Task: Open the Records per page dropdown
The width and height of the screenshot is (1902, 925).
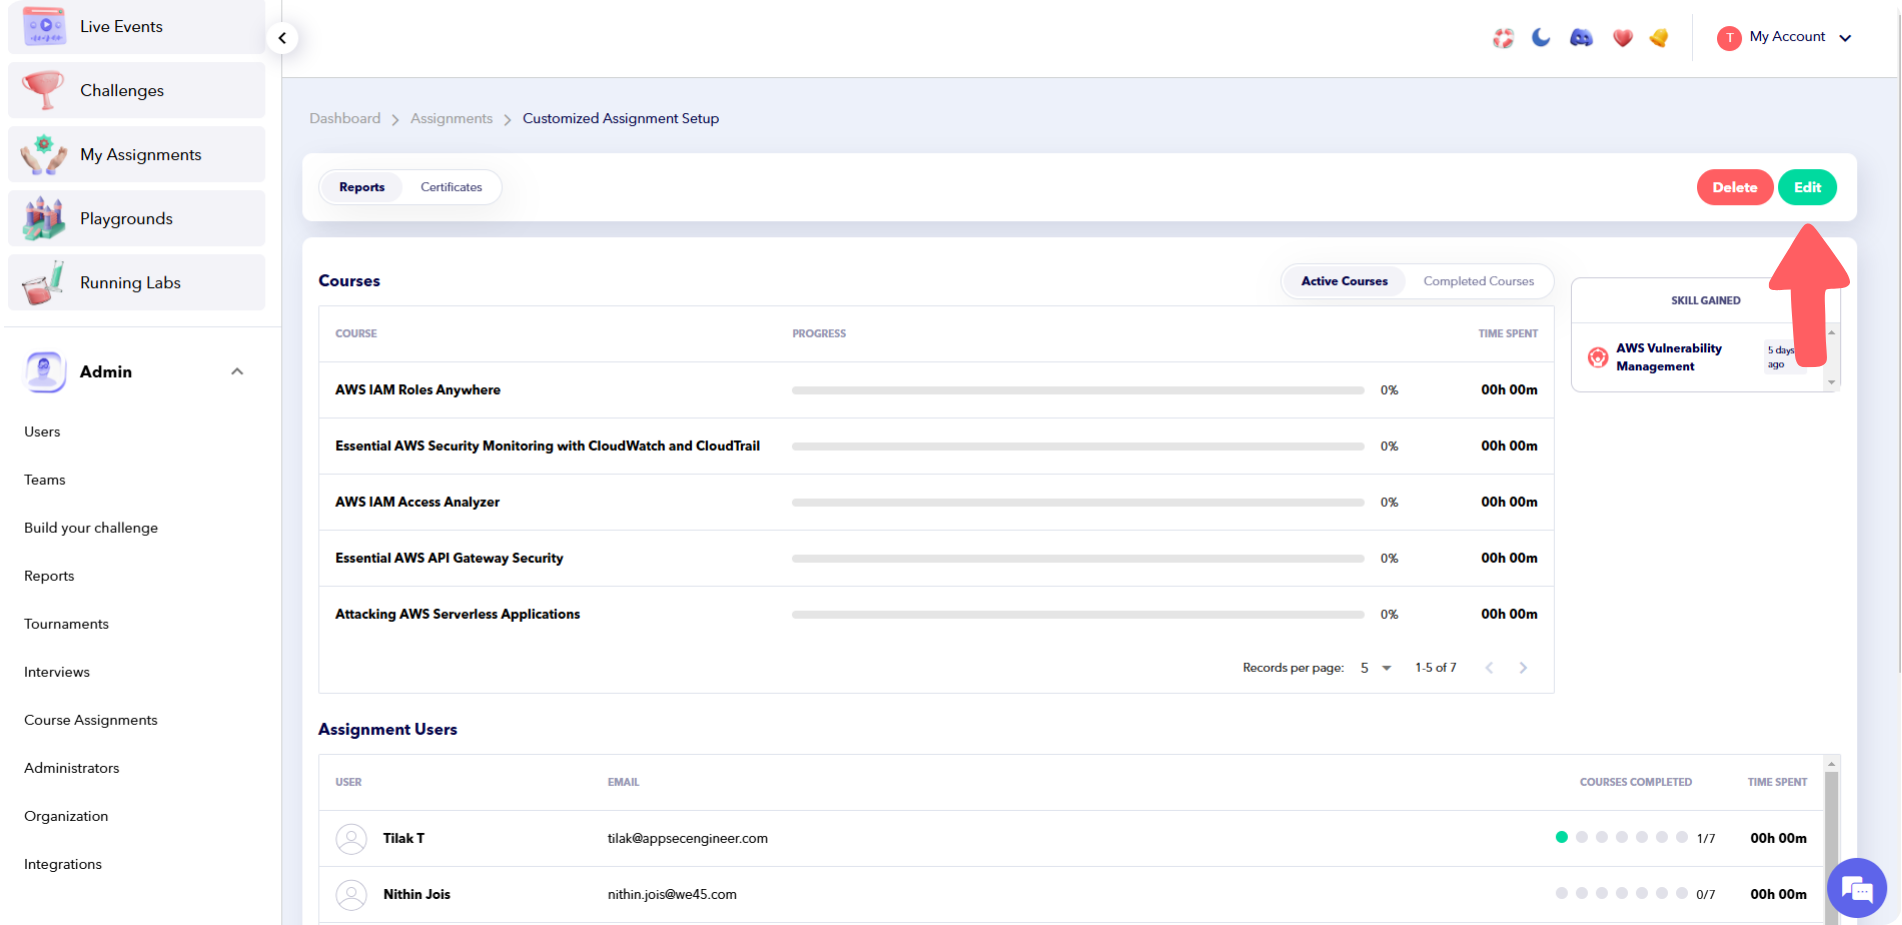Action: 1374,667
